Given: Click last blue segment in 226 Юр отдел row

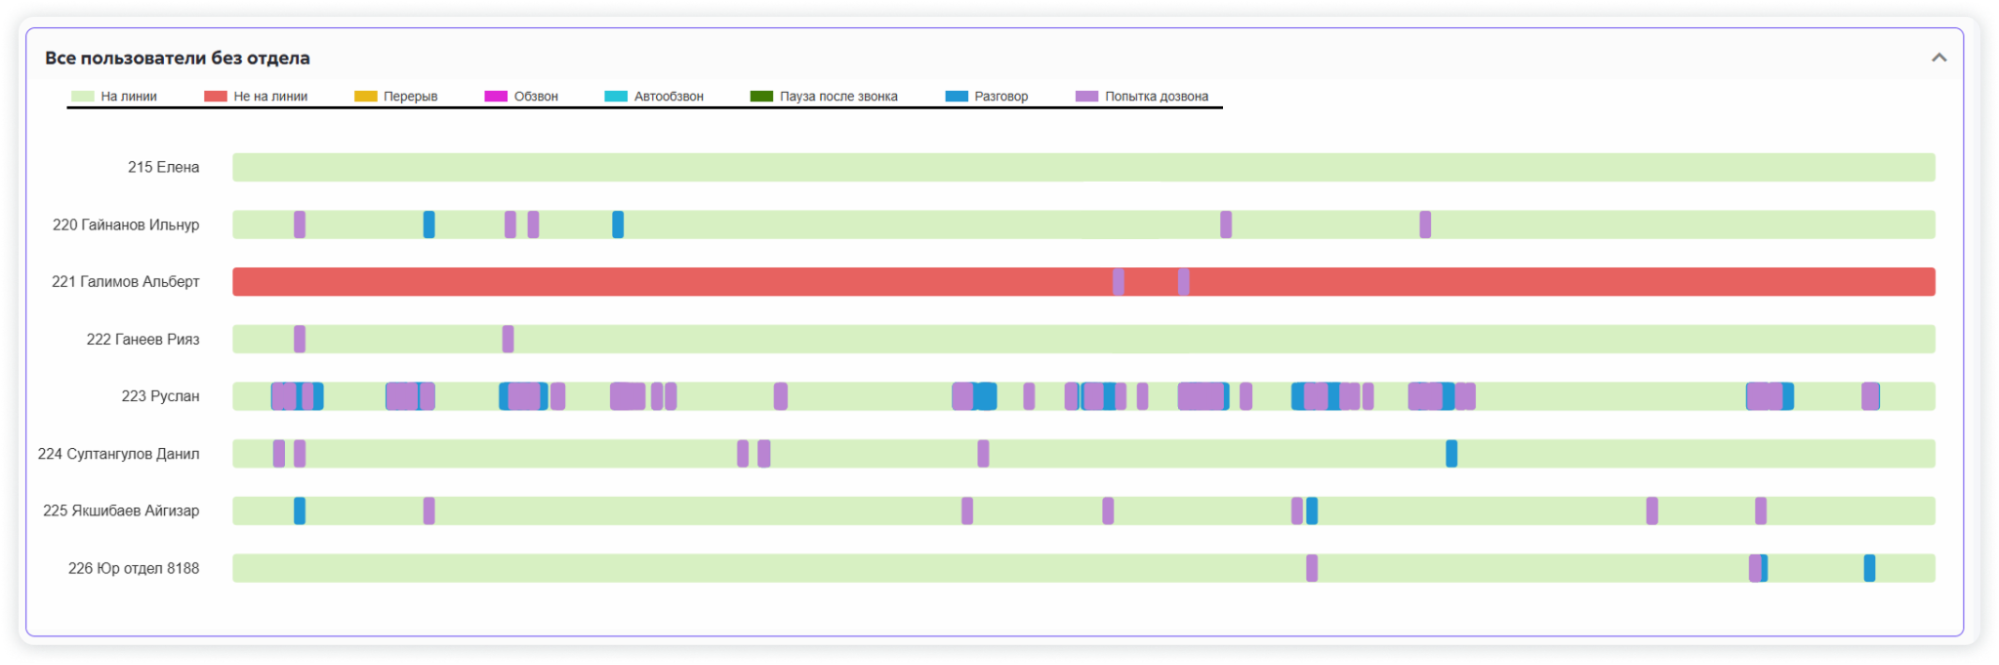Looking at the screenshot, I should (x=1869, y=568).
